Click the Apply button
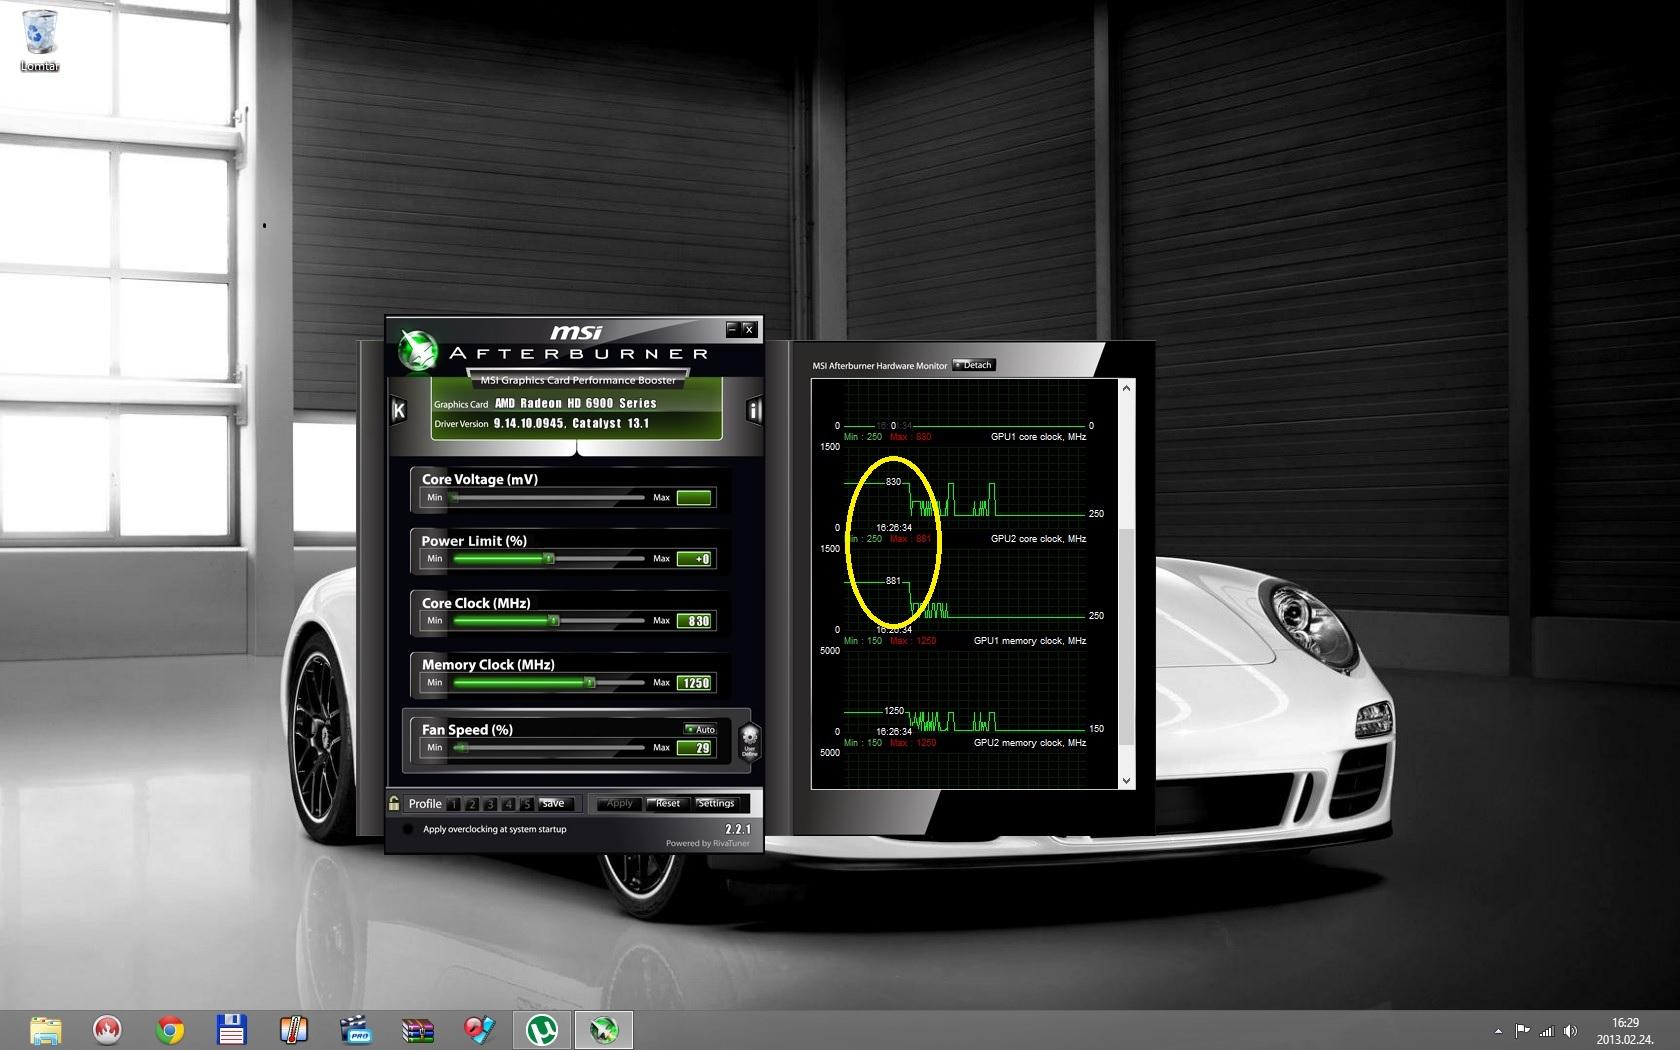The image size is (1680, 1050). (x=620, y=803)
